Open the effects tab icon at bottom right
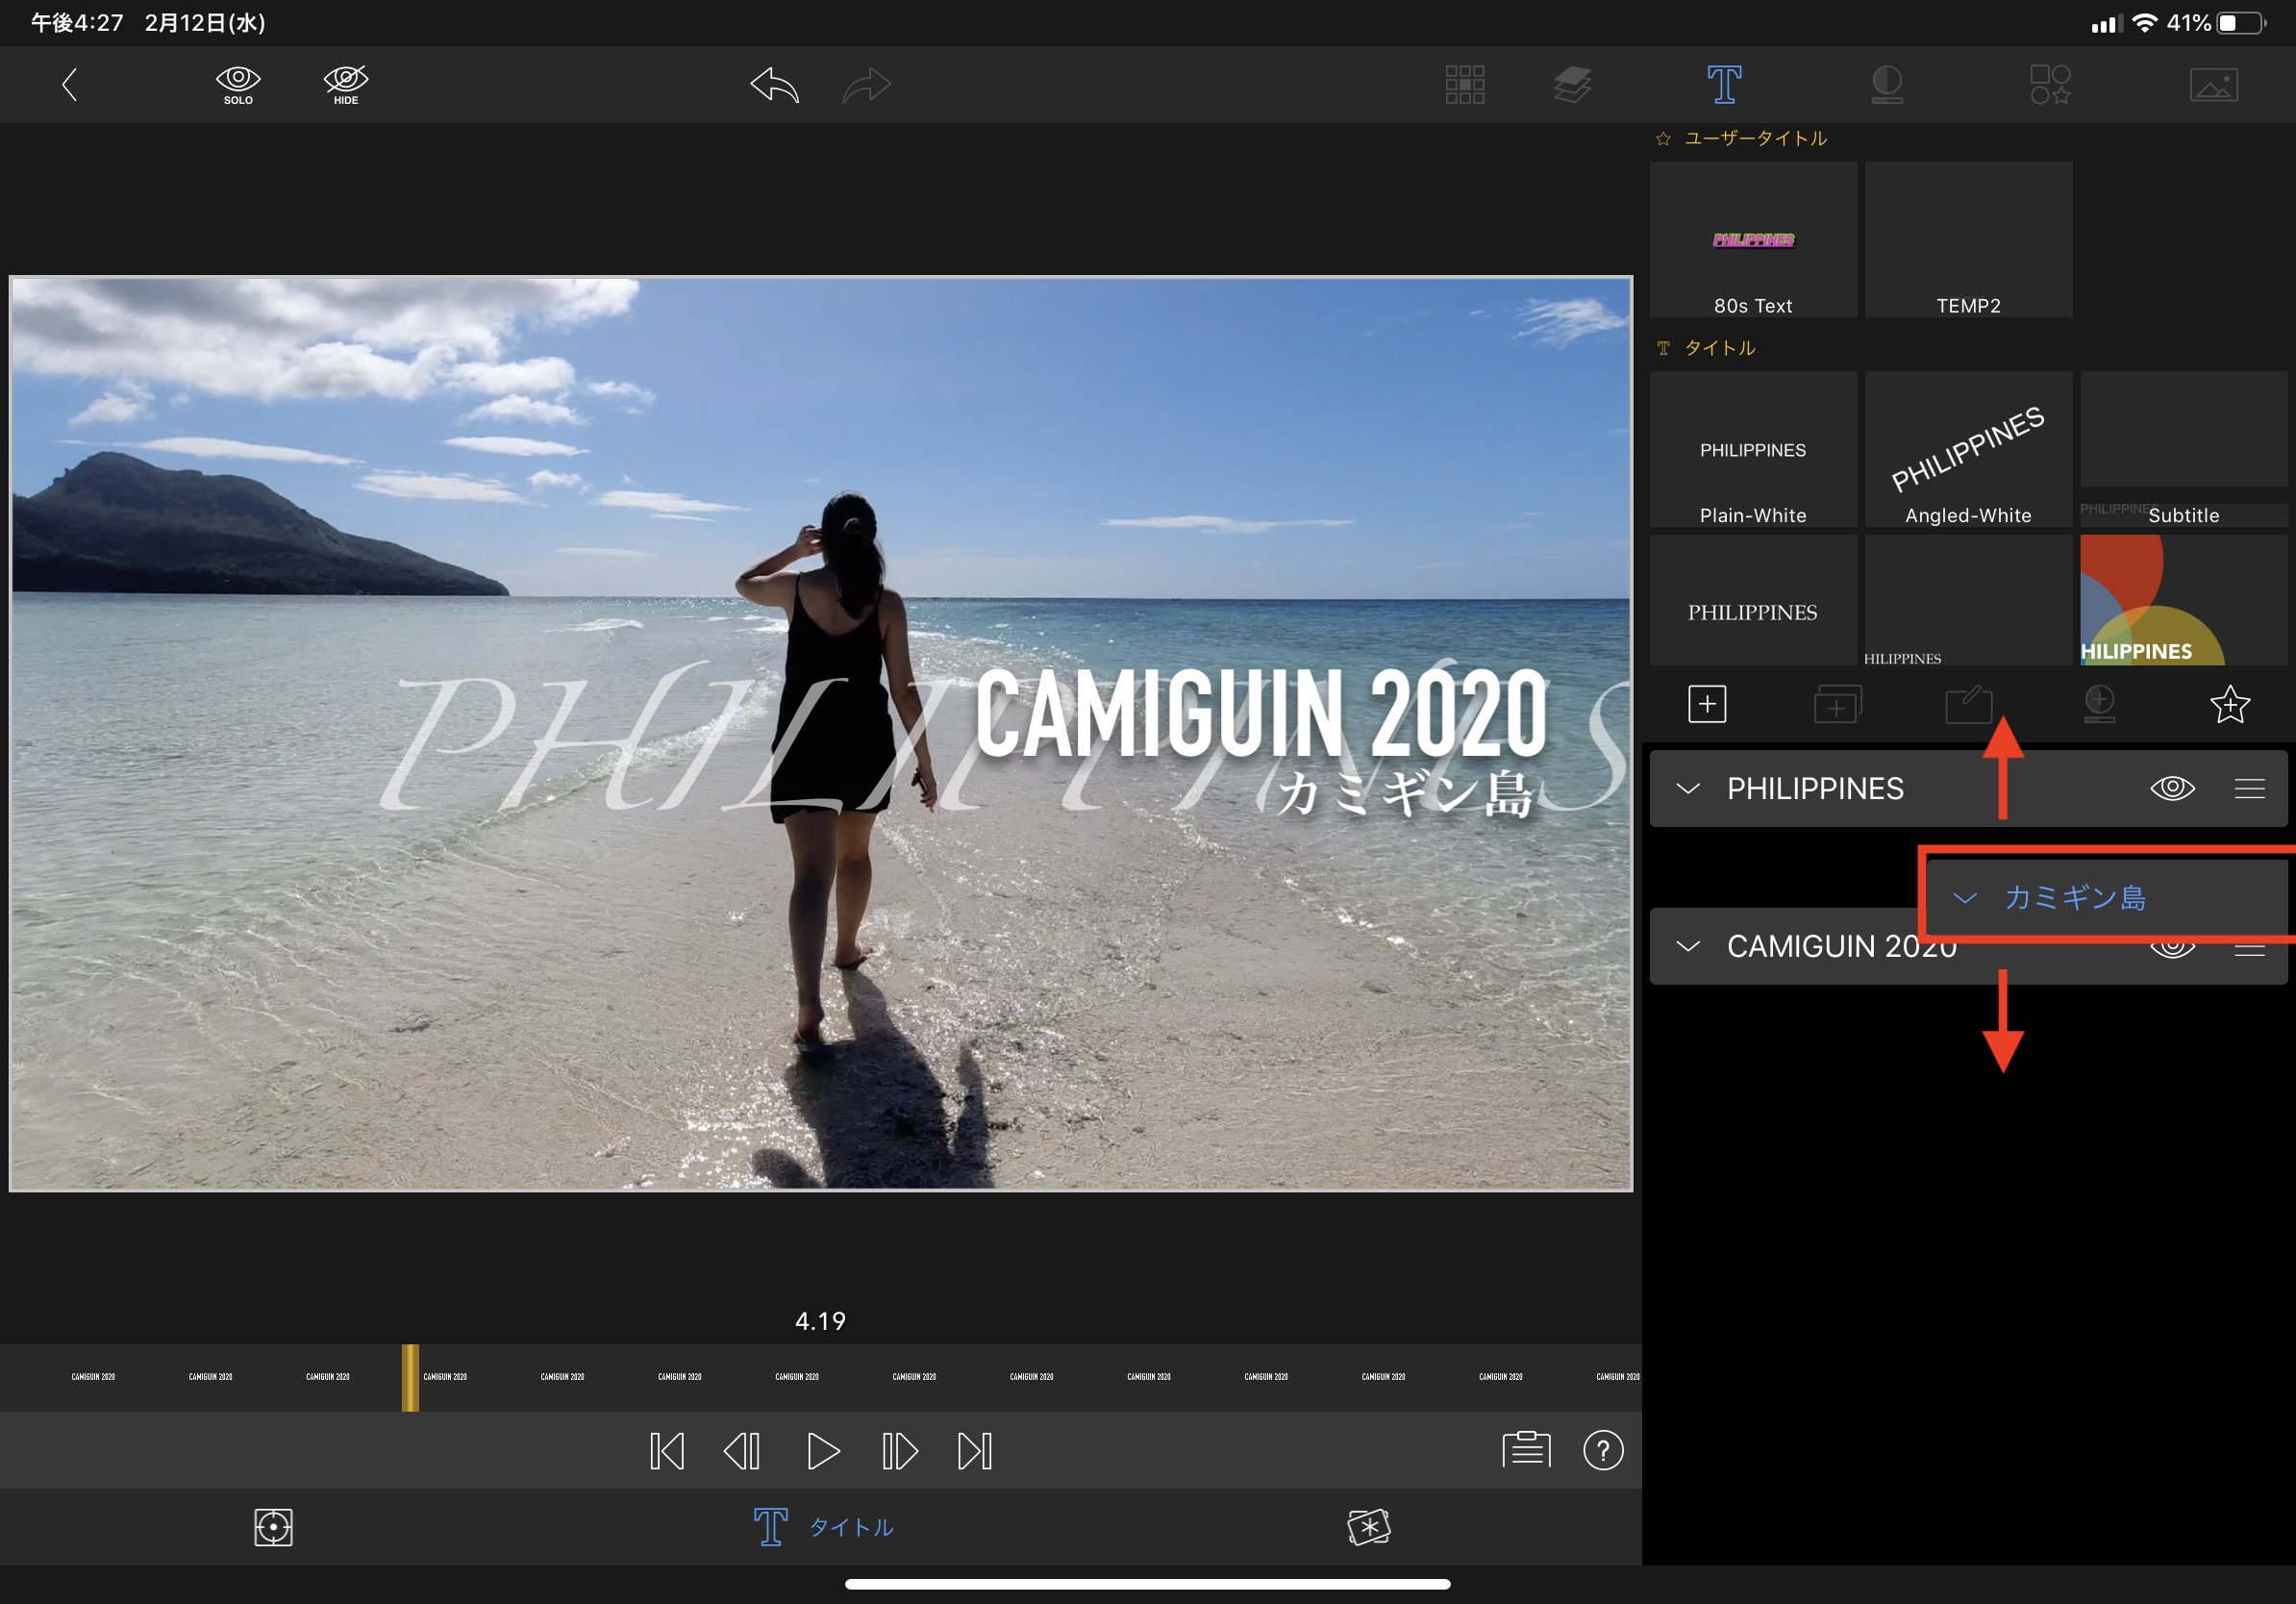 click(x=1368, y=1527)
